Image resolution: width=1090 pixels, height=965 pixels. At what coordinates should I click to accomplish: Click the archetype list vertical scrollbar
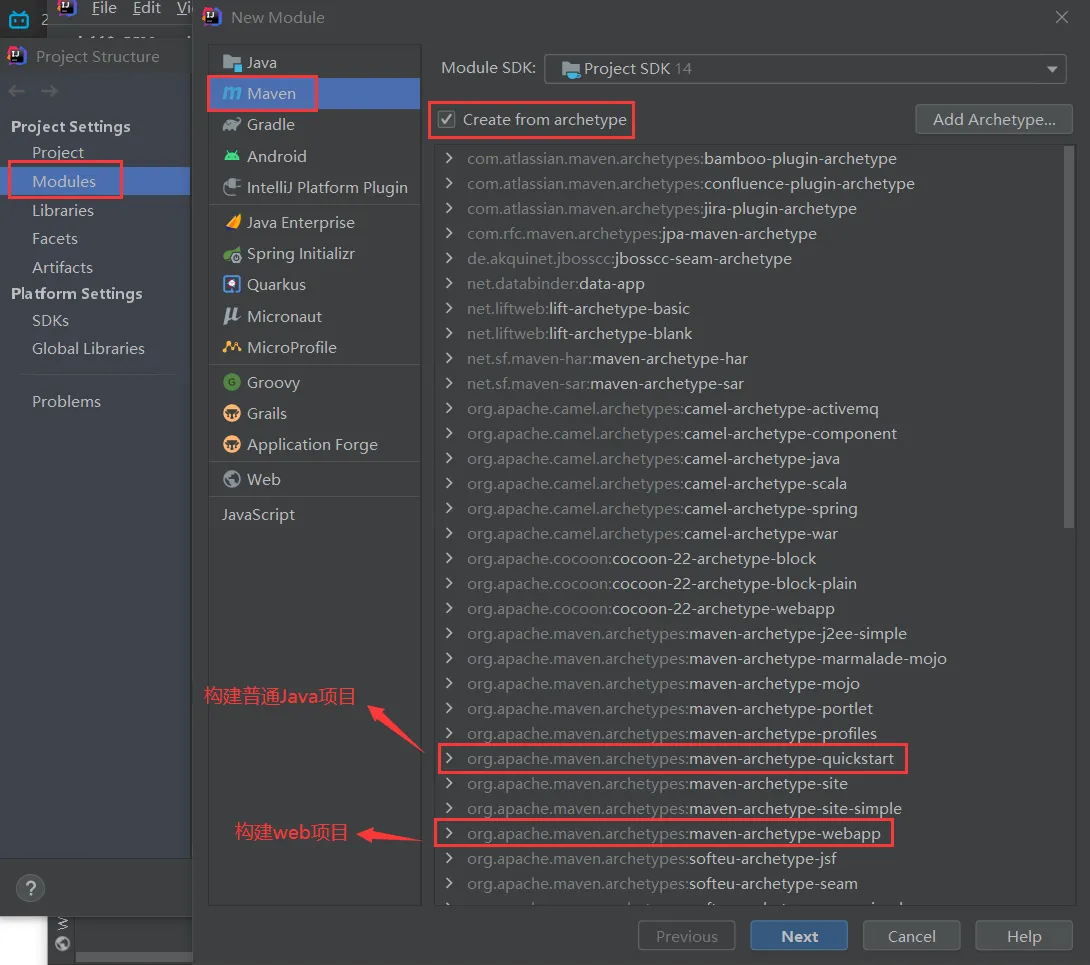click(x=1068, y=337)
